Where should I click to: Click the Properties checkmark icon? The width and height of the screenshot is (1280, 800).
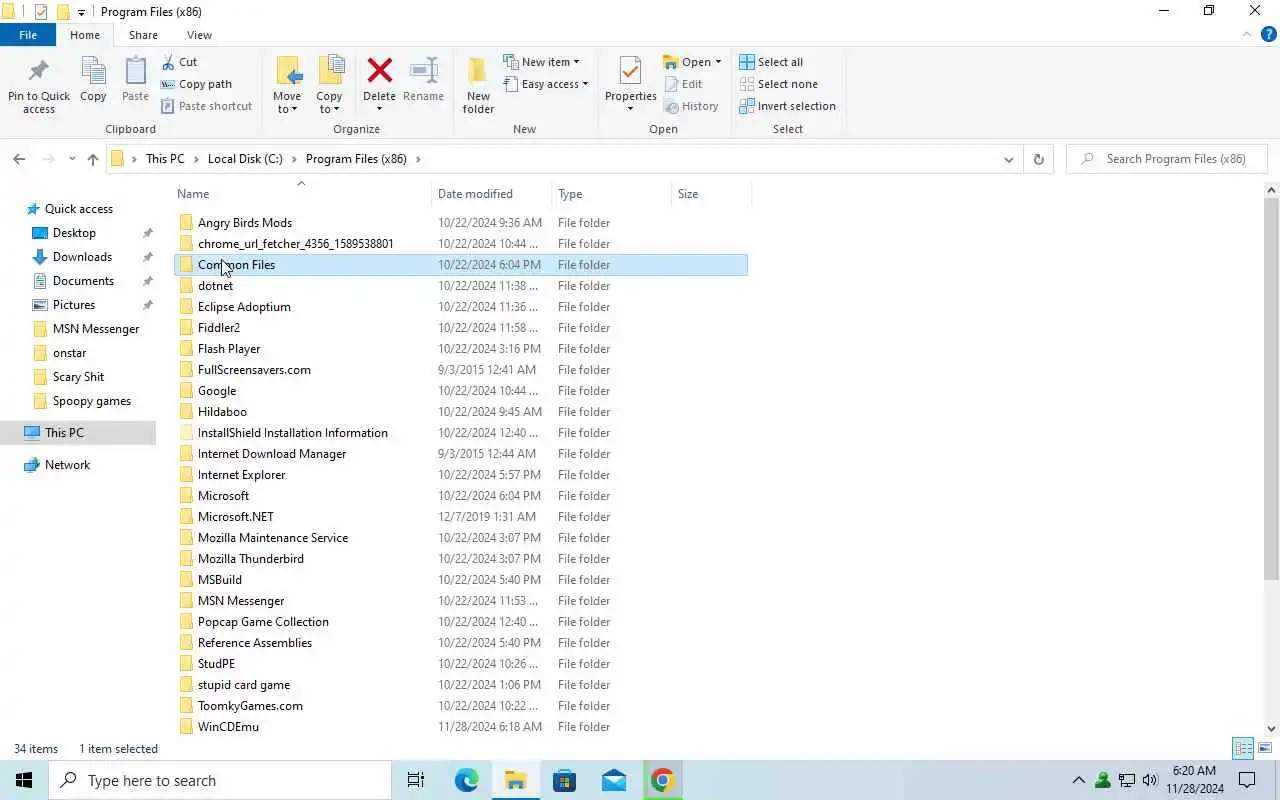click(x=630, y=72)
